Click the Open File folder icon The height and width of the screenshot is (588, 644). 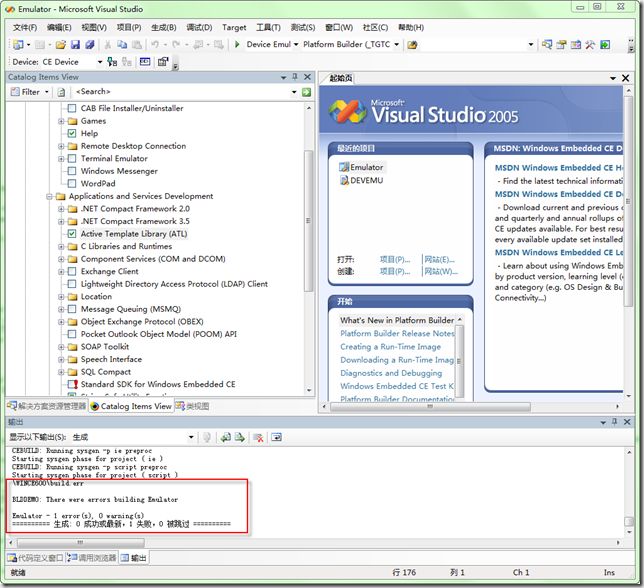point(61,44)
